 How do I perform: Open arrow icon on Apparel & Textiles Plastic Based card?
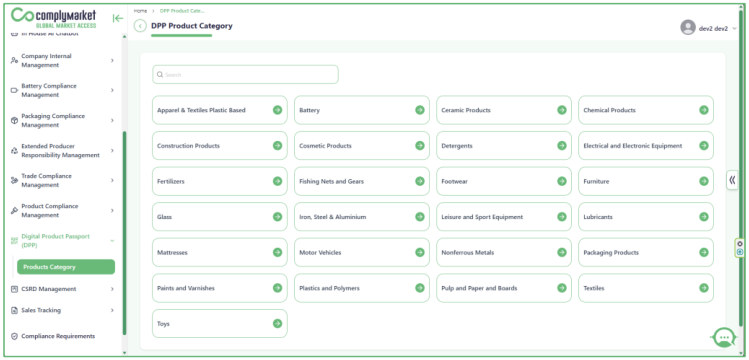pos(278,110)
